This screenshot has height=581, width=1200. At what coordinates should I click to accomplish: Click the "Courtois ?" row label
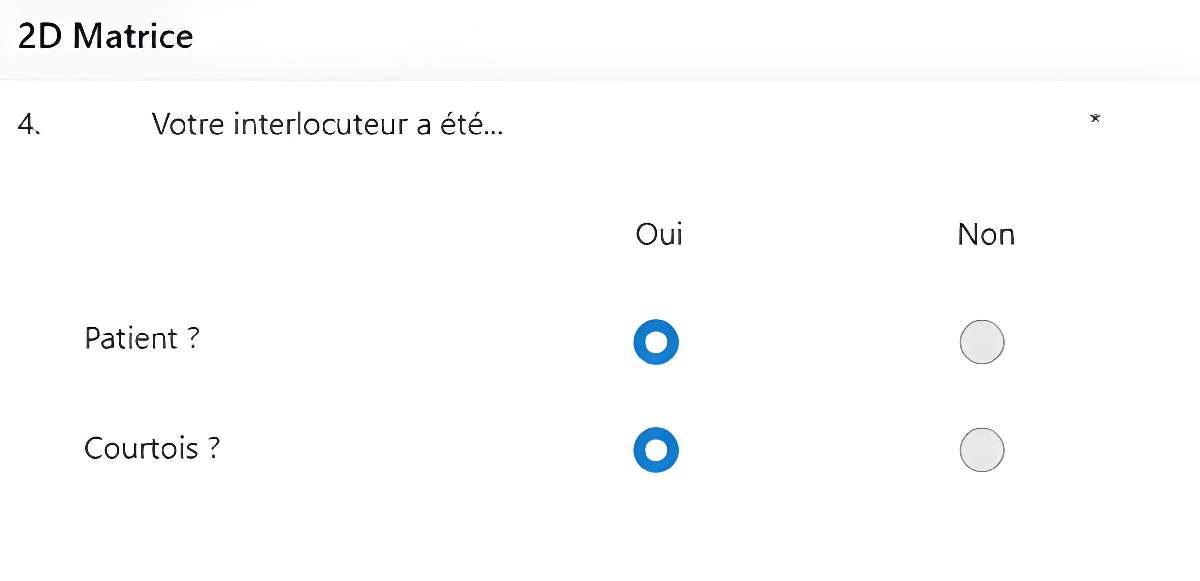point(152,448)
